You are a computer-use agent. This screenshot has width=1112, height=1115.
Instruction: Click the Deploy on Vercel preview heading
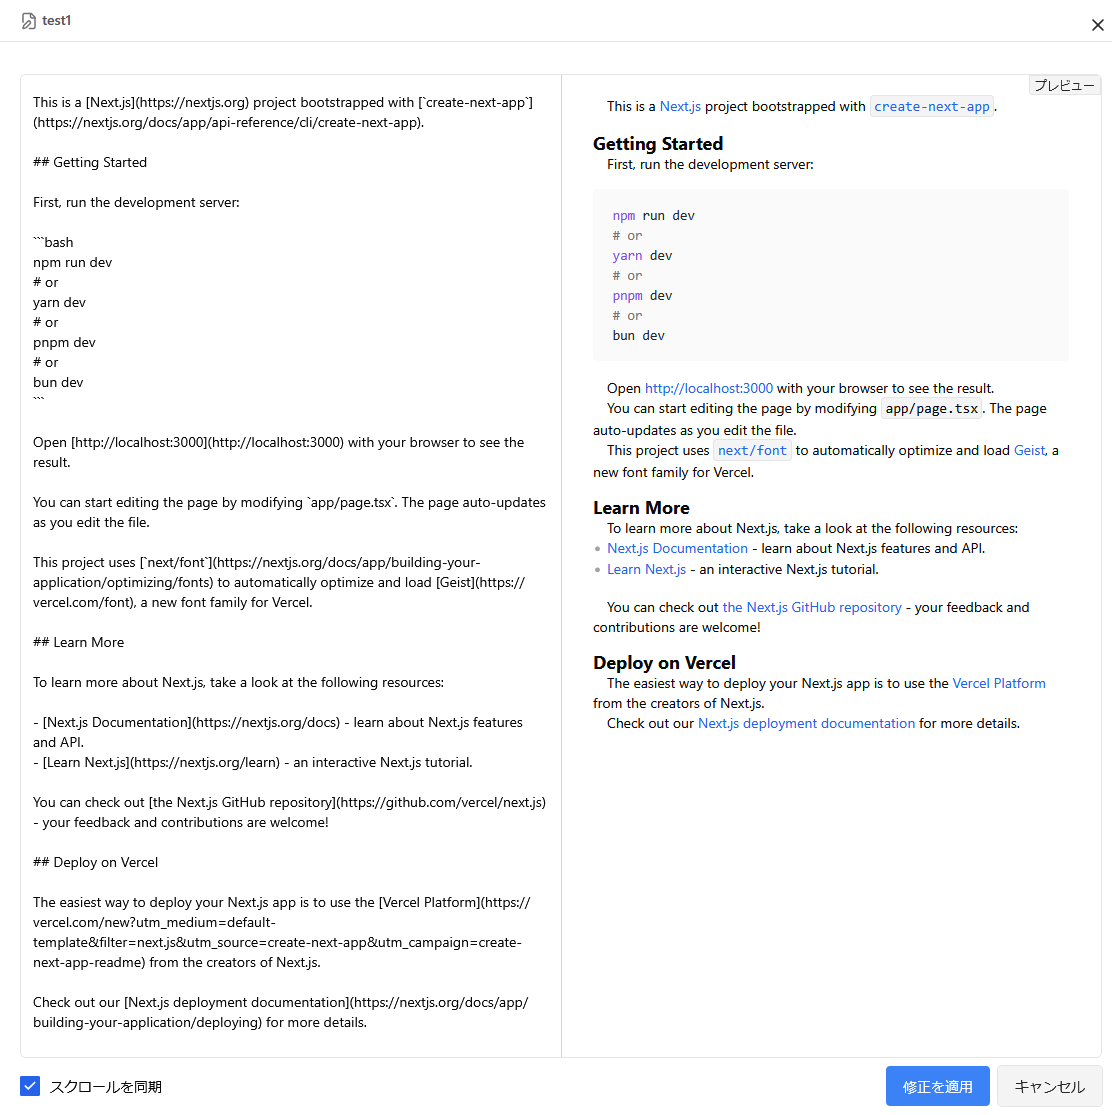[x=664, y=662]
